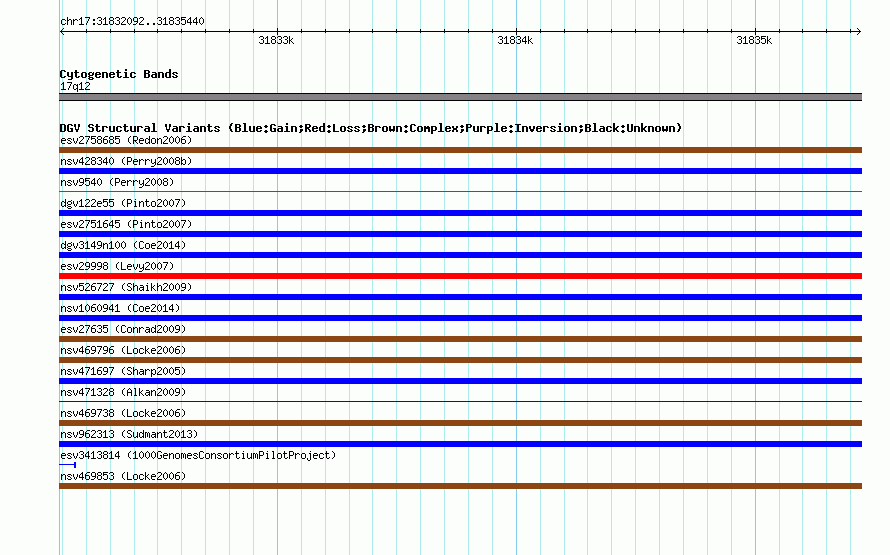Select the grey 17q12 cytogenetic band bar
Viewport: 890px width, 555px height.
tap(460, 97)
